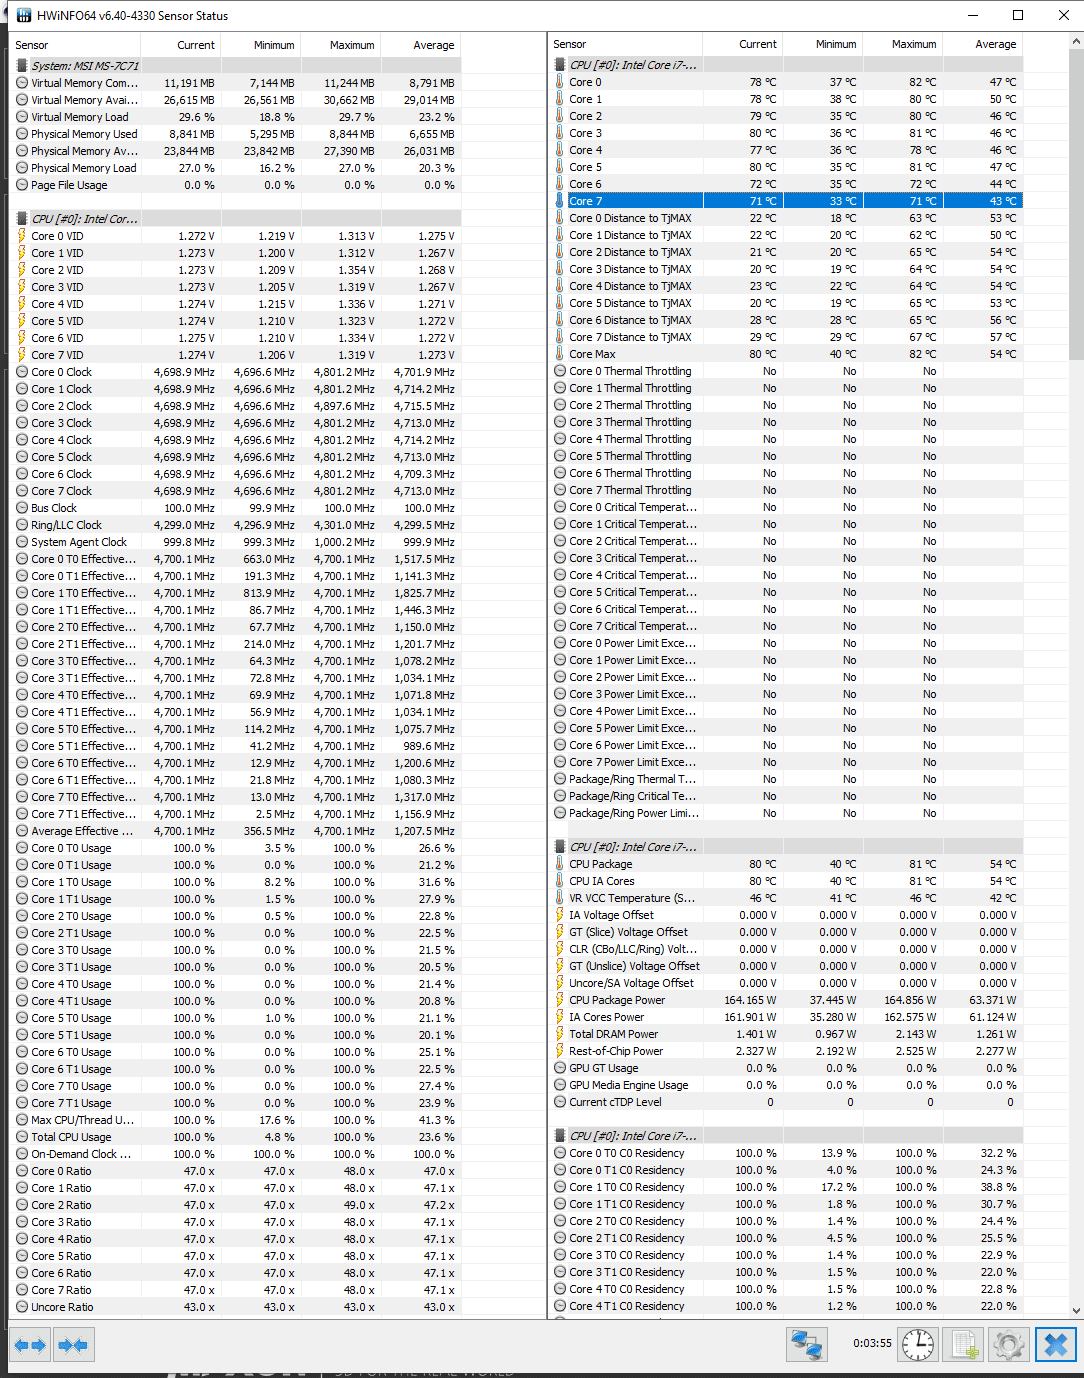Select the On-Demand Clock row
The width and height of the screenshot is (1084, 1378).
[236, 1154]
